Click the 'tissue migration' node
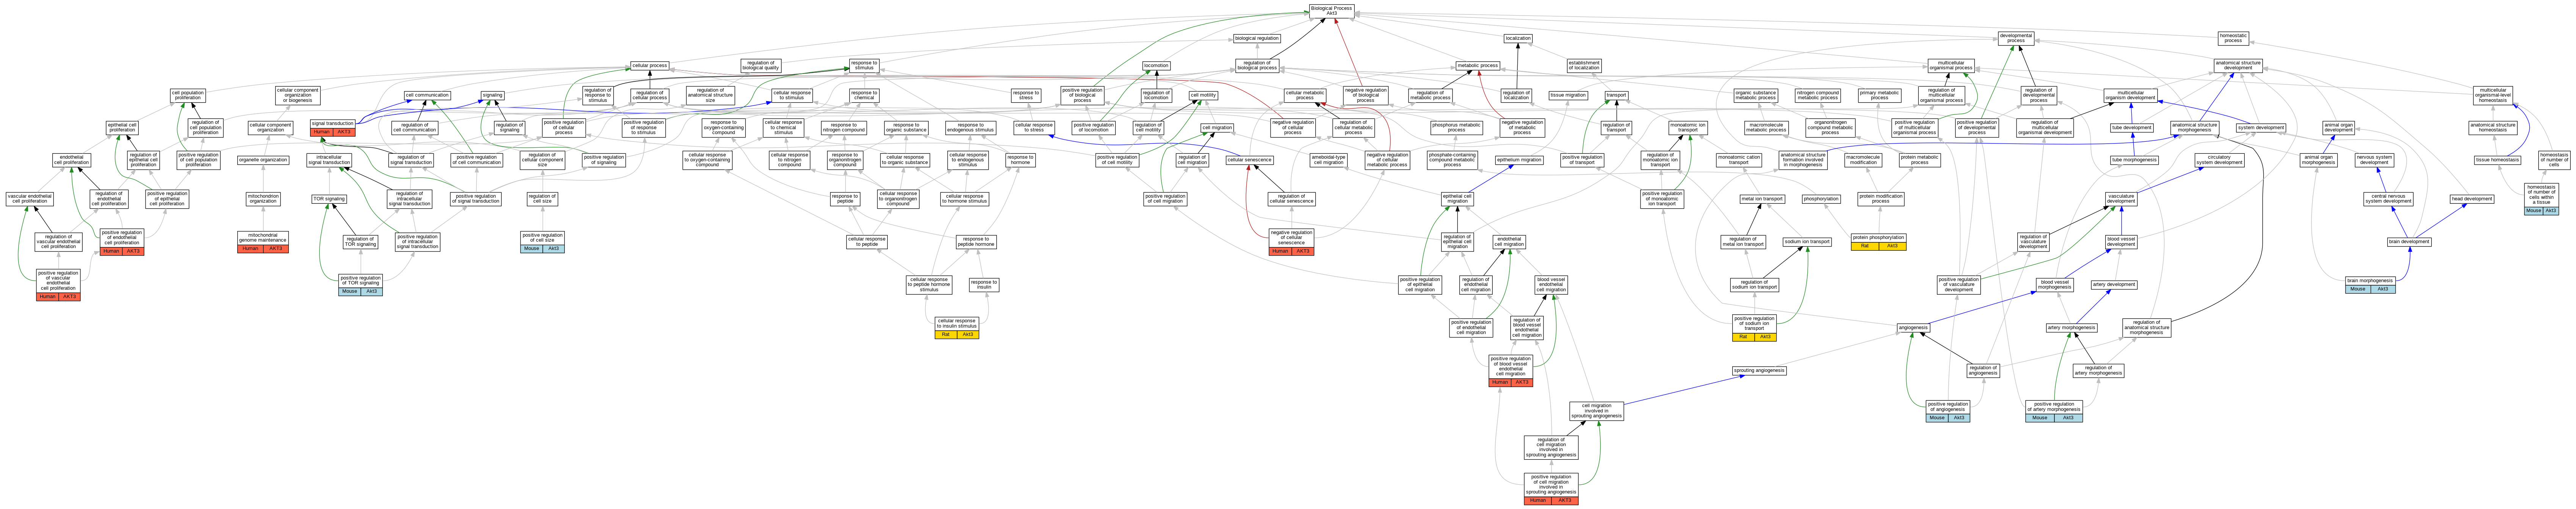 pyautogui.click(x=1568, y=96)
